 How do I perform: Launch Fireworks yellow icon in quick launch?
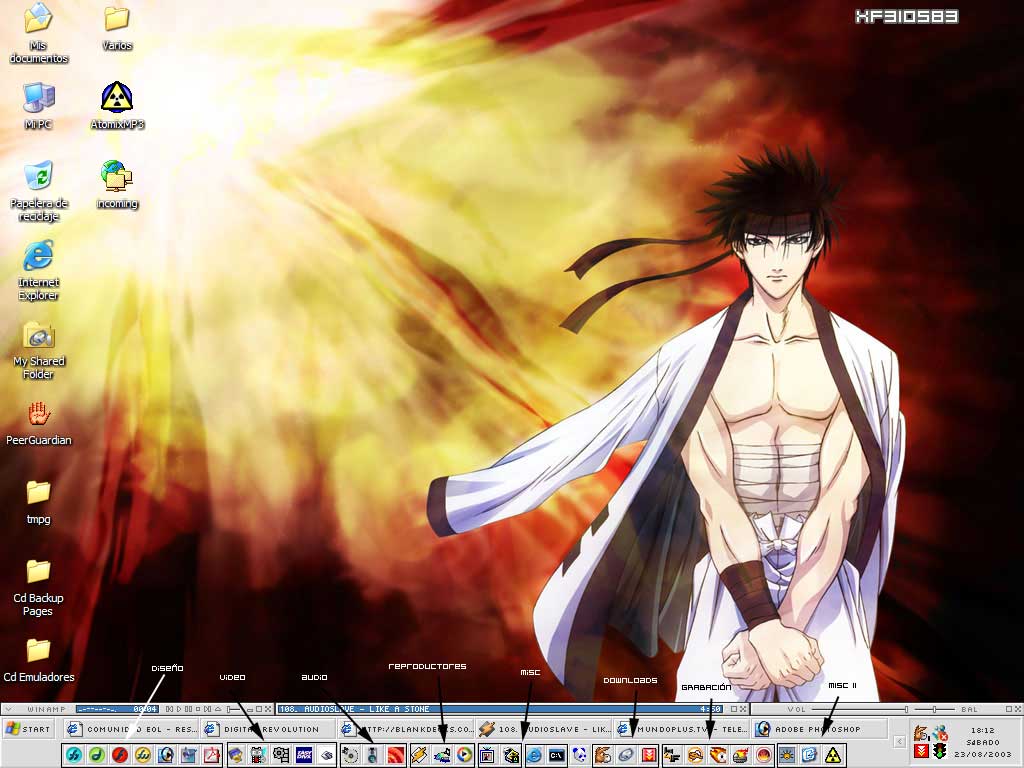click(x=143, y=755)
